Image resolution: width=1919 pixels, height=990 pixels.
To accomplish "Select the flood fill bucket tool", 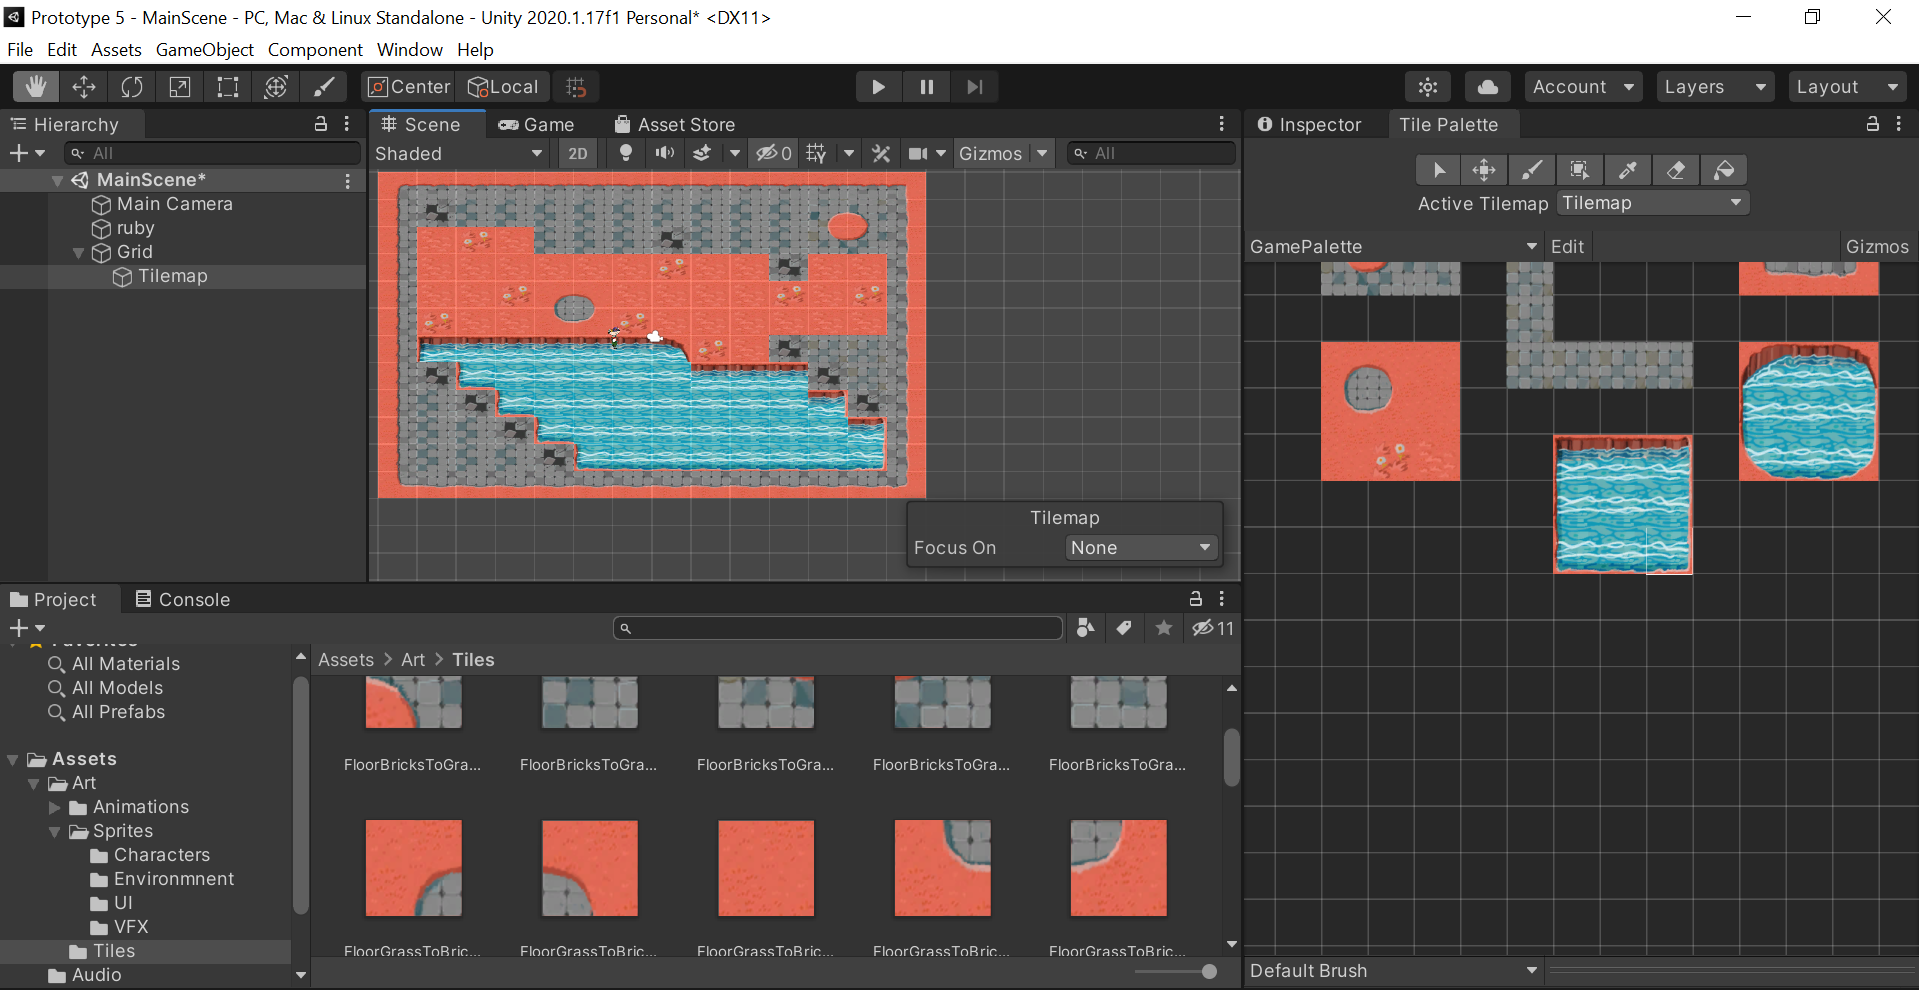I will 1724,170.
